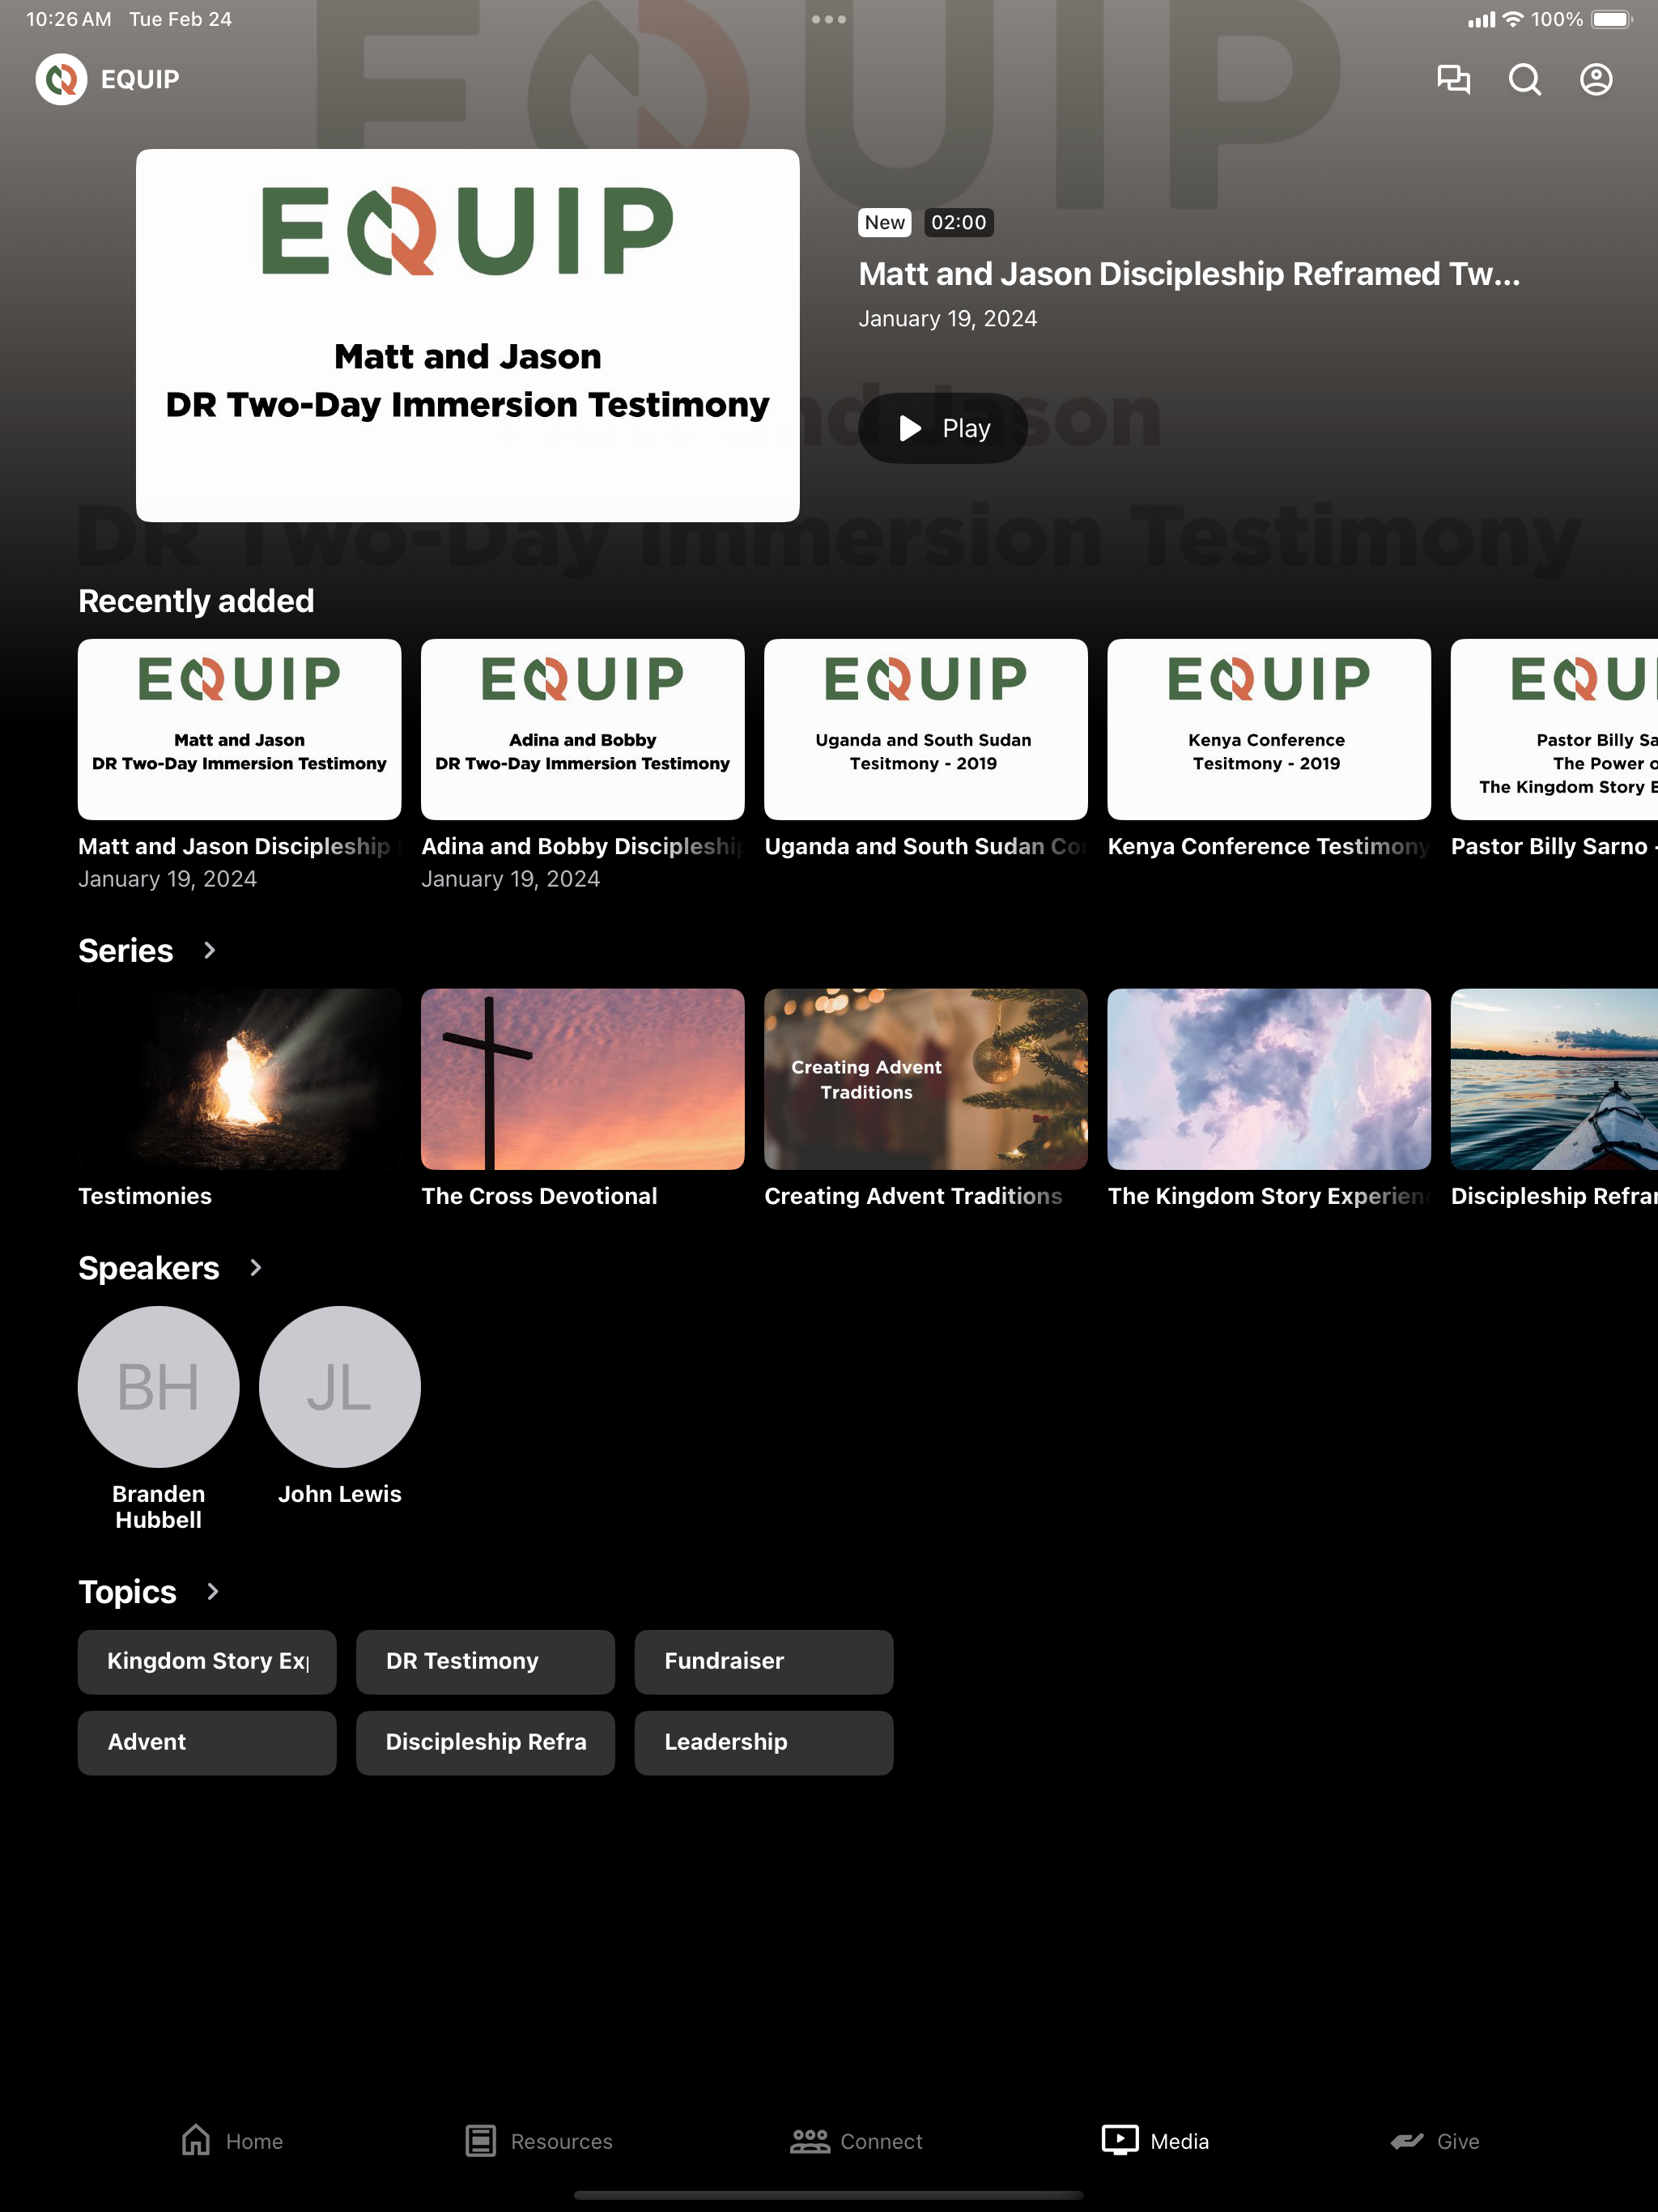Screen dimensions: 1658x2212
Task: Tap the Matt and Jason Discipleship card title
Action: (240, 846)
